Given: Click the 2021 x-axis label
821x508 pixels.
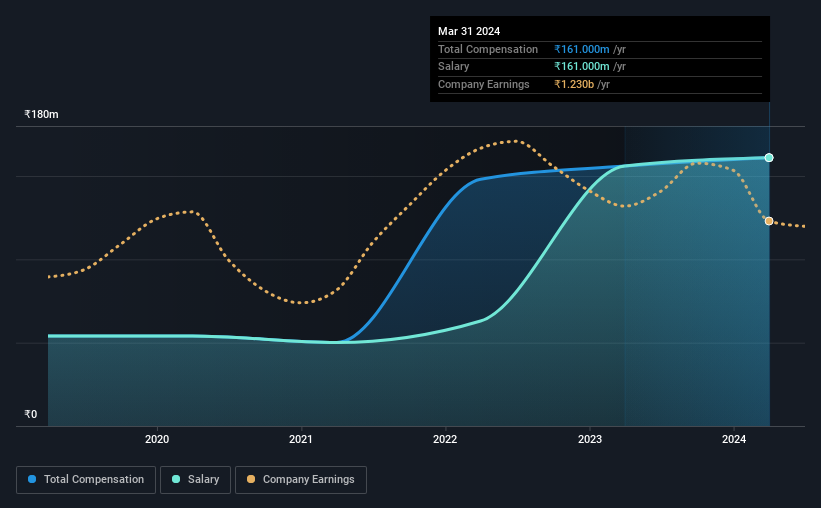Looking at the screenshot, I should [301, 439].
